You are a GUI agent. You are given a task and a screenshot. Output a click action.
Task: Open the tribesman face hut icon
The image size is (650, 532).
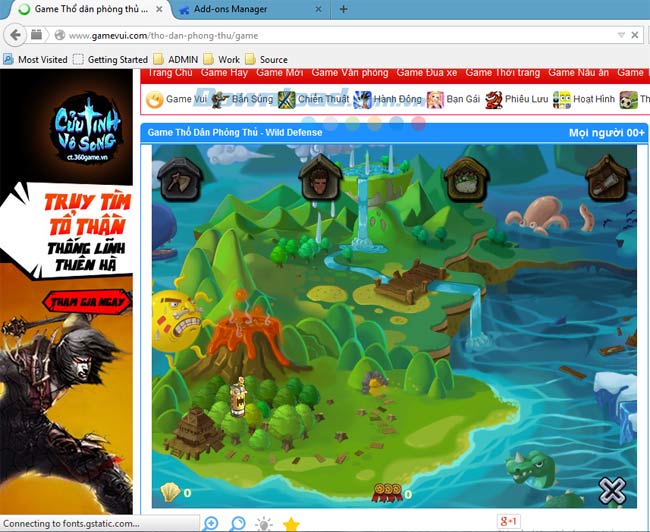pos(320,177)
